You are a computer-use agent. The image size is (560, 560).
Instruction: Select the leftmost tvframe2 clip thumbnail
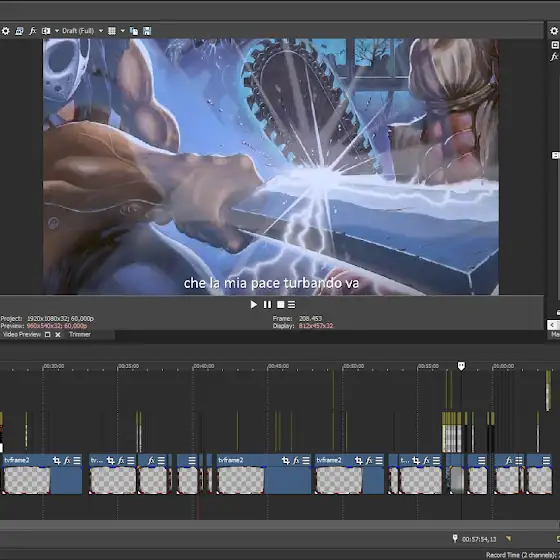coord(27,481)
